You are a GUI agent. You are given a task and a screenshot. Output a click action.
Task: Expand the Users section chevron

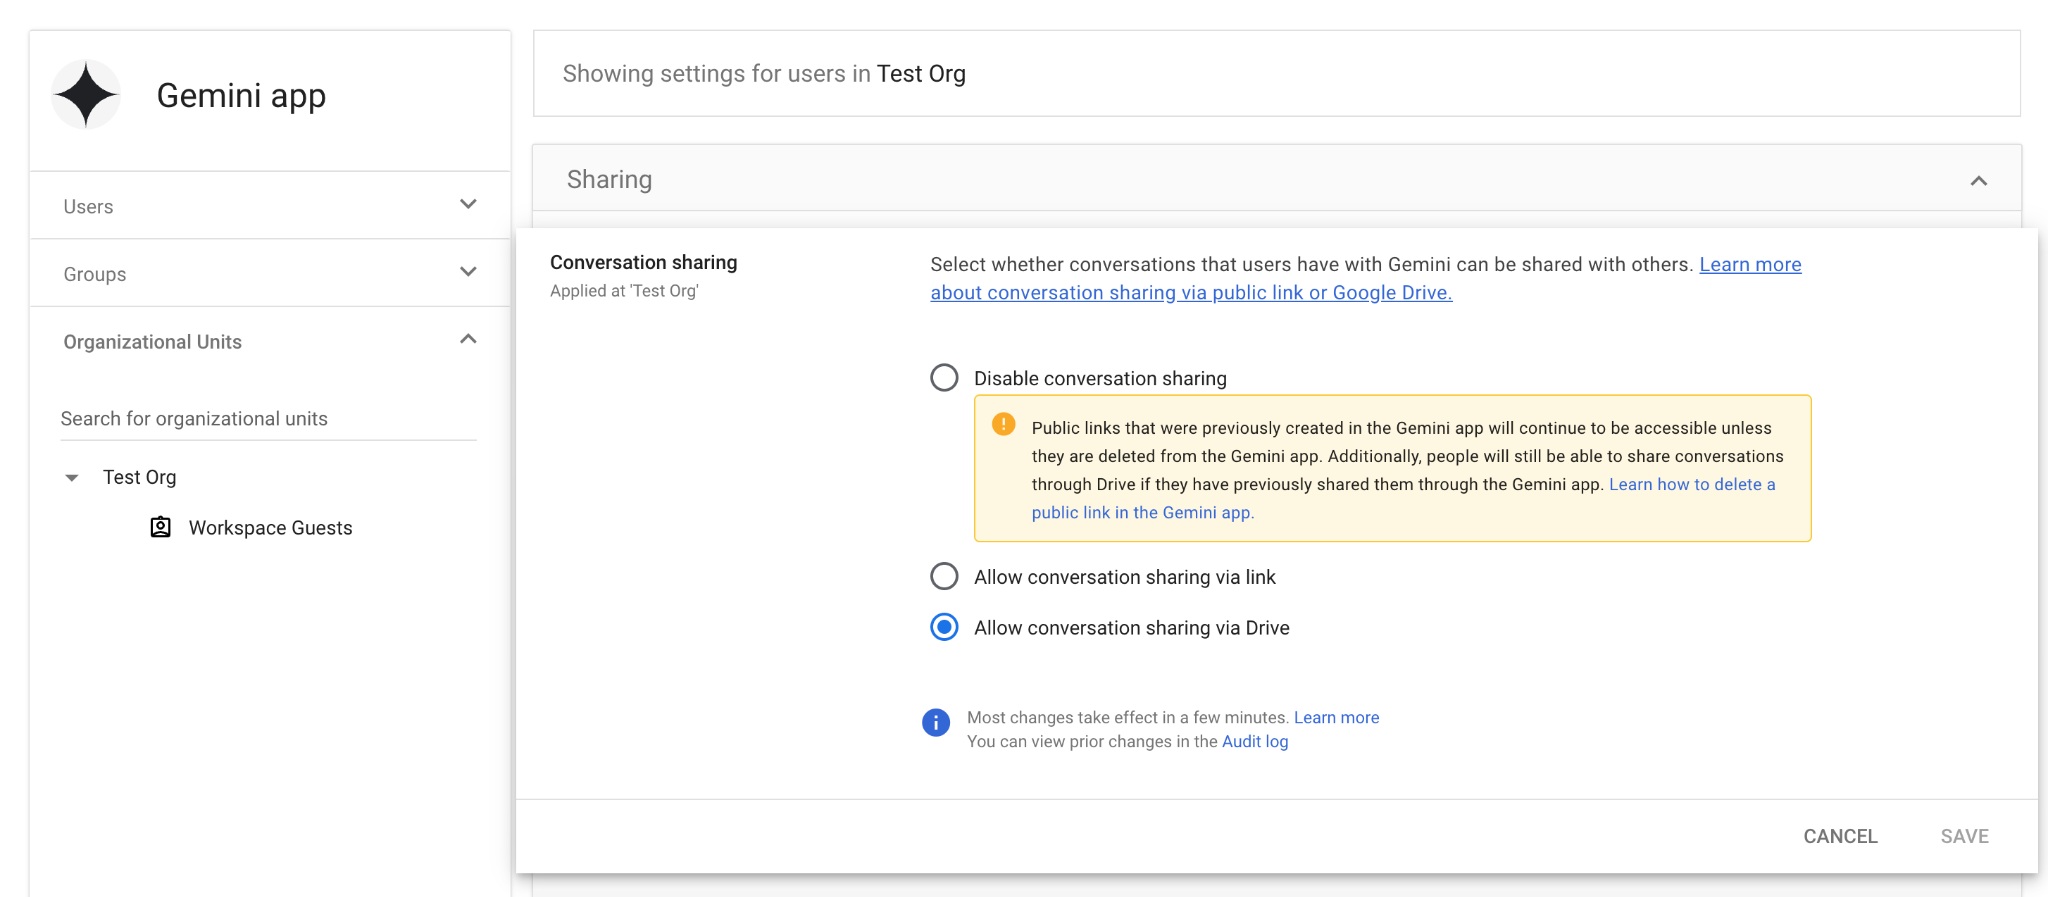point(468,204)
